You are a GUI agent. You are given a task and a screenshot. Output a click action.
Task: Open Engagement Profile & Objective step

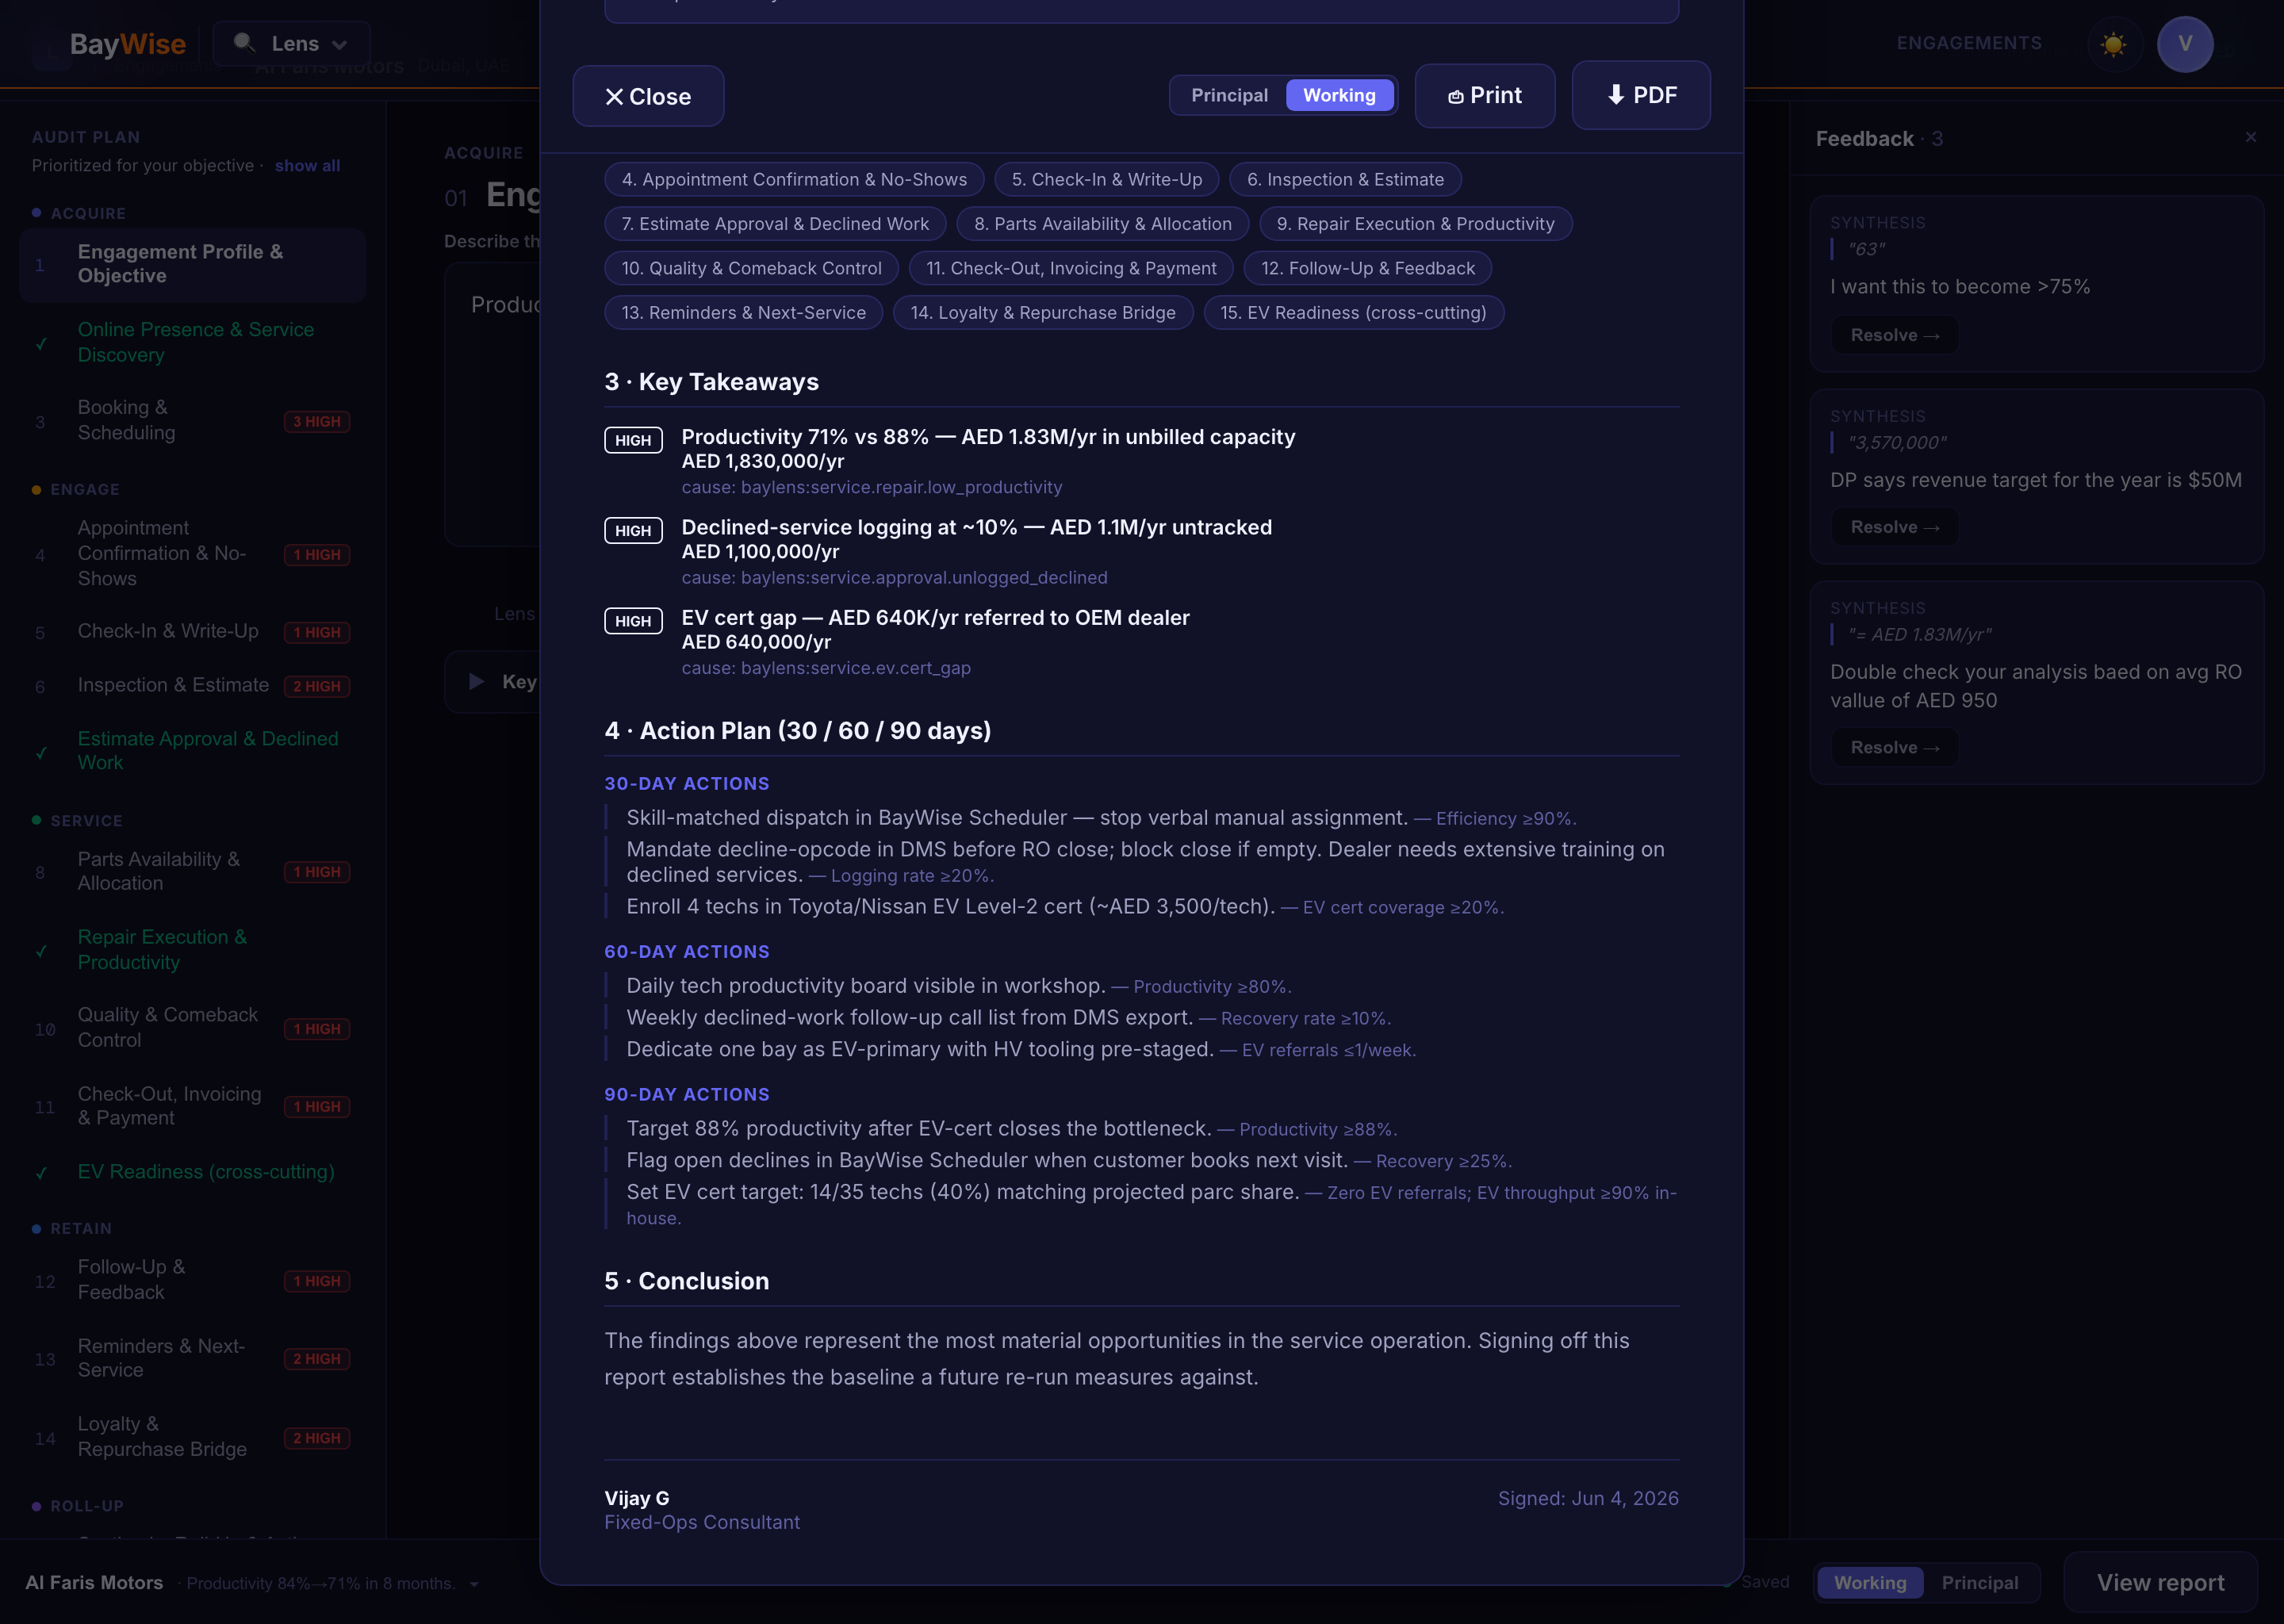click(193, 264)
